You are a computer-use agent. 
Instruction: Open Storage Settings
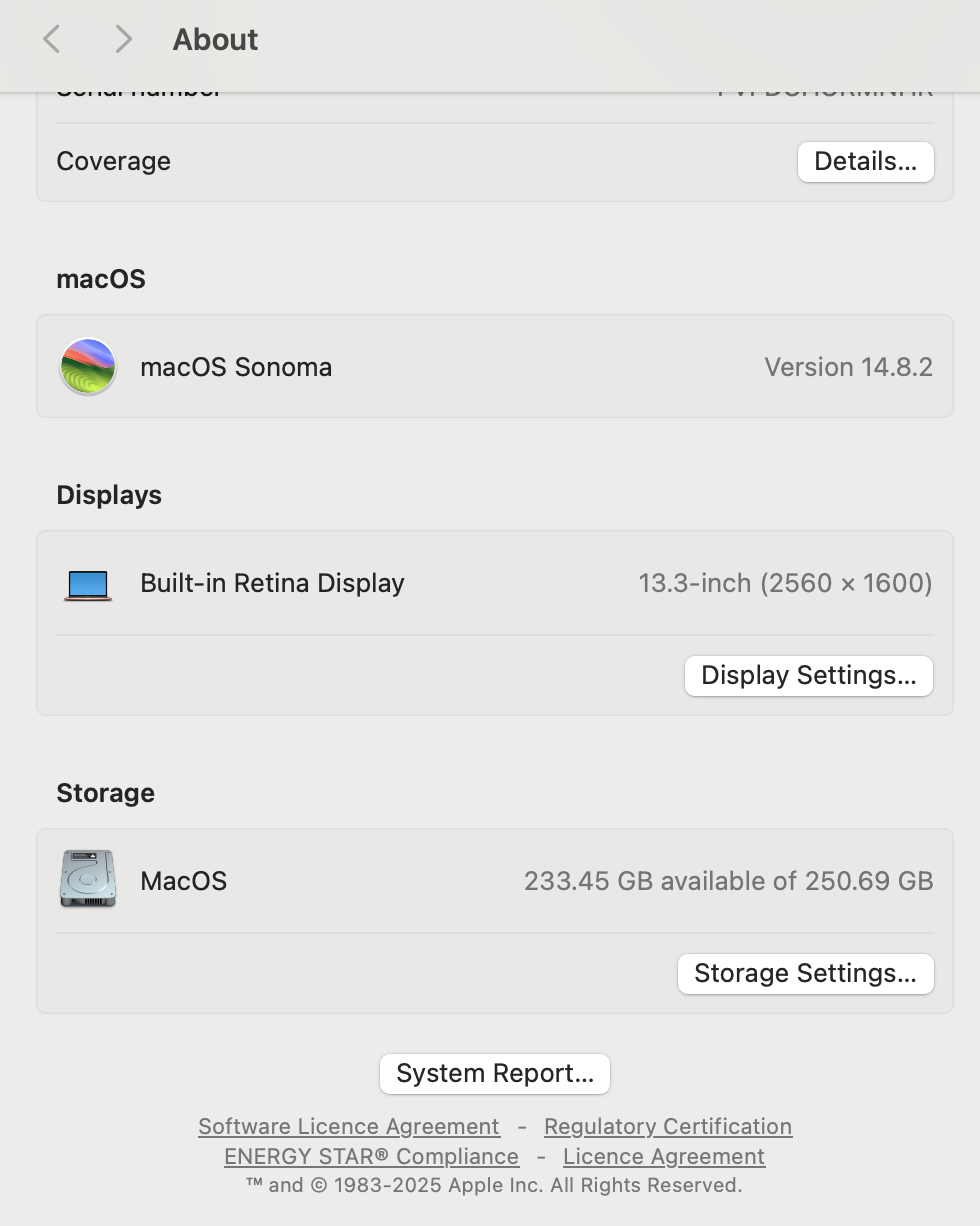(x=805, y=974)
